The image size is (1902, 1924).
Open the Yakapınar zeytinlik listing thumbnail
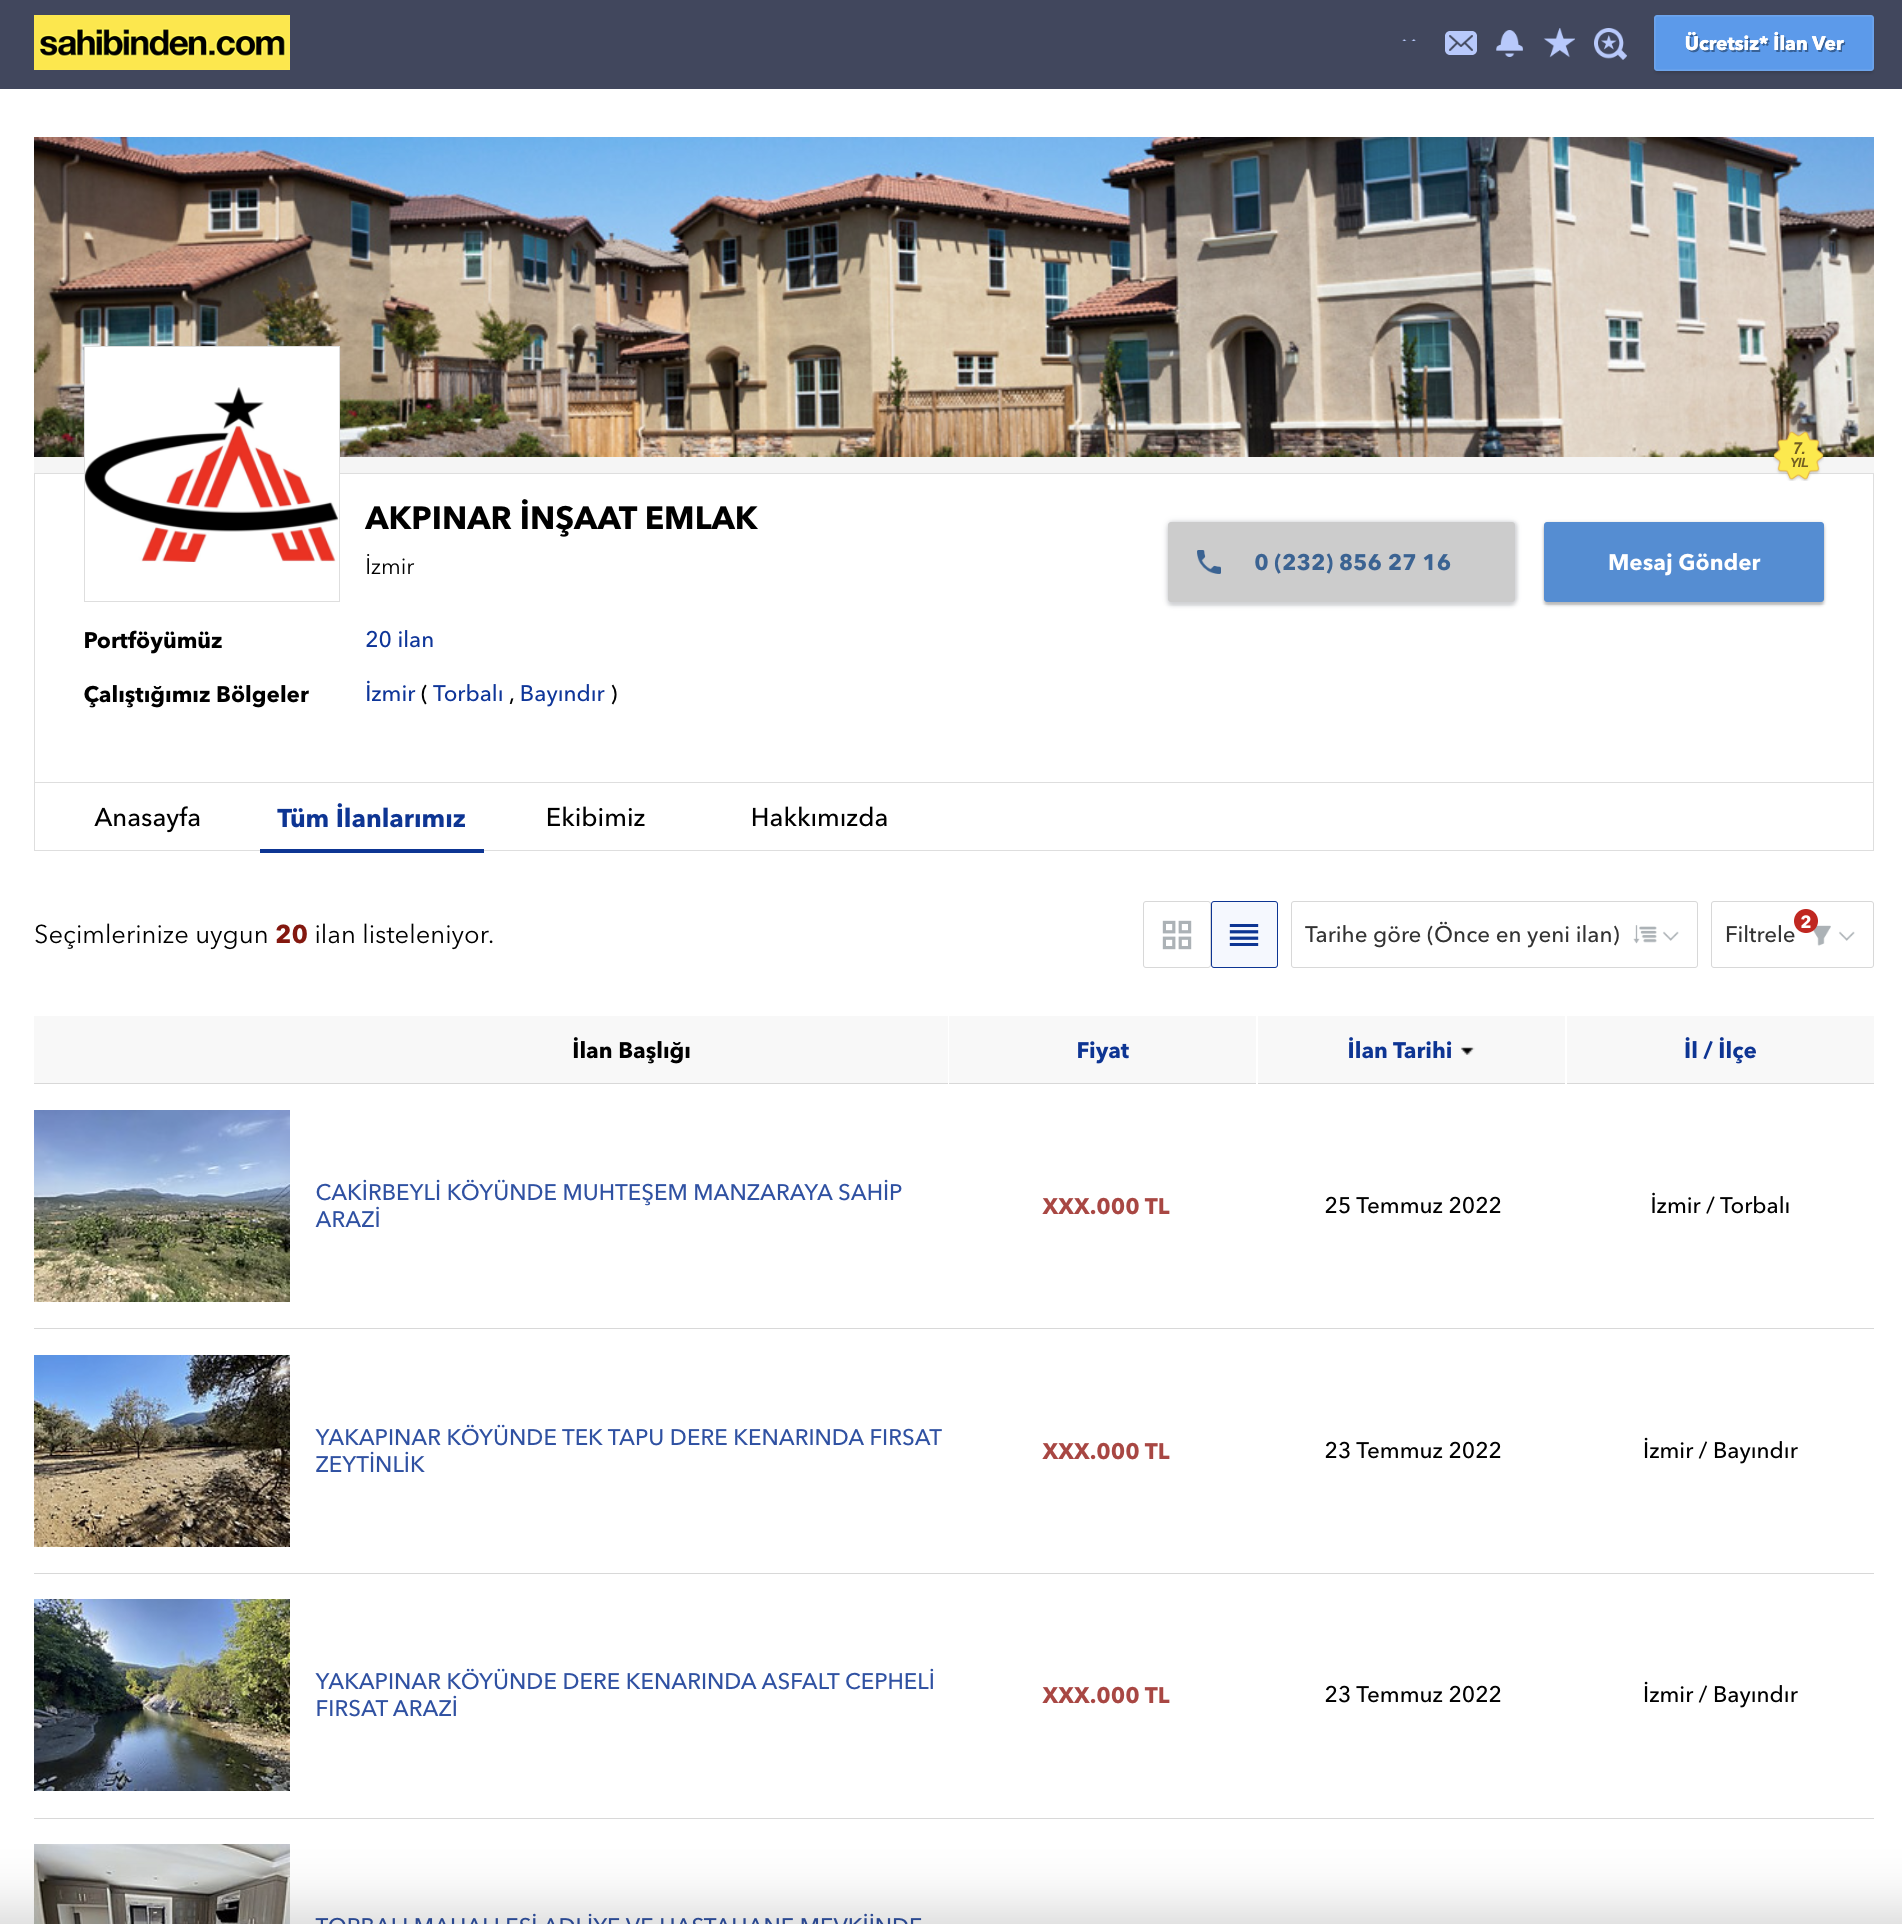[x=162, y=1450]
